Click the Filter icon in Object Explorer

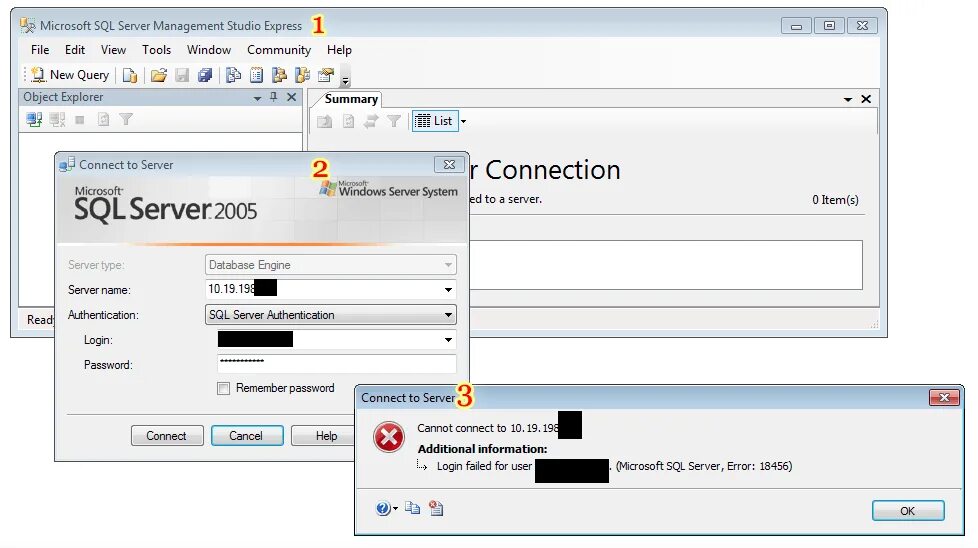[x=126, y=119]
